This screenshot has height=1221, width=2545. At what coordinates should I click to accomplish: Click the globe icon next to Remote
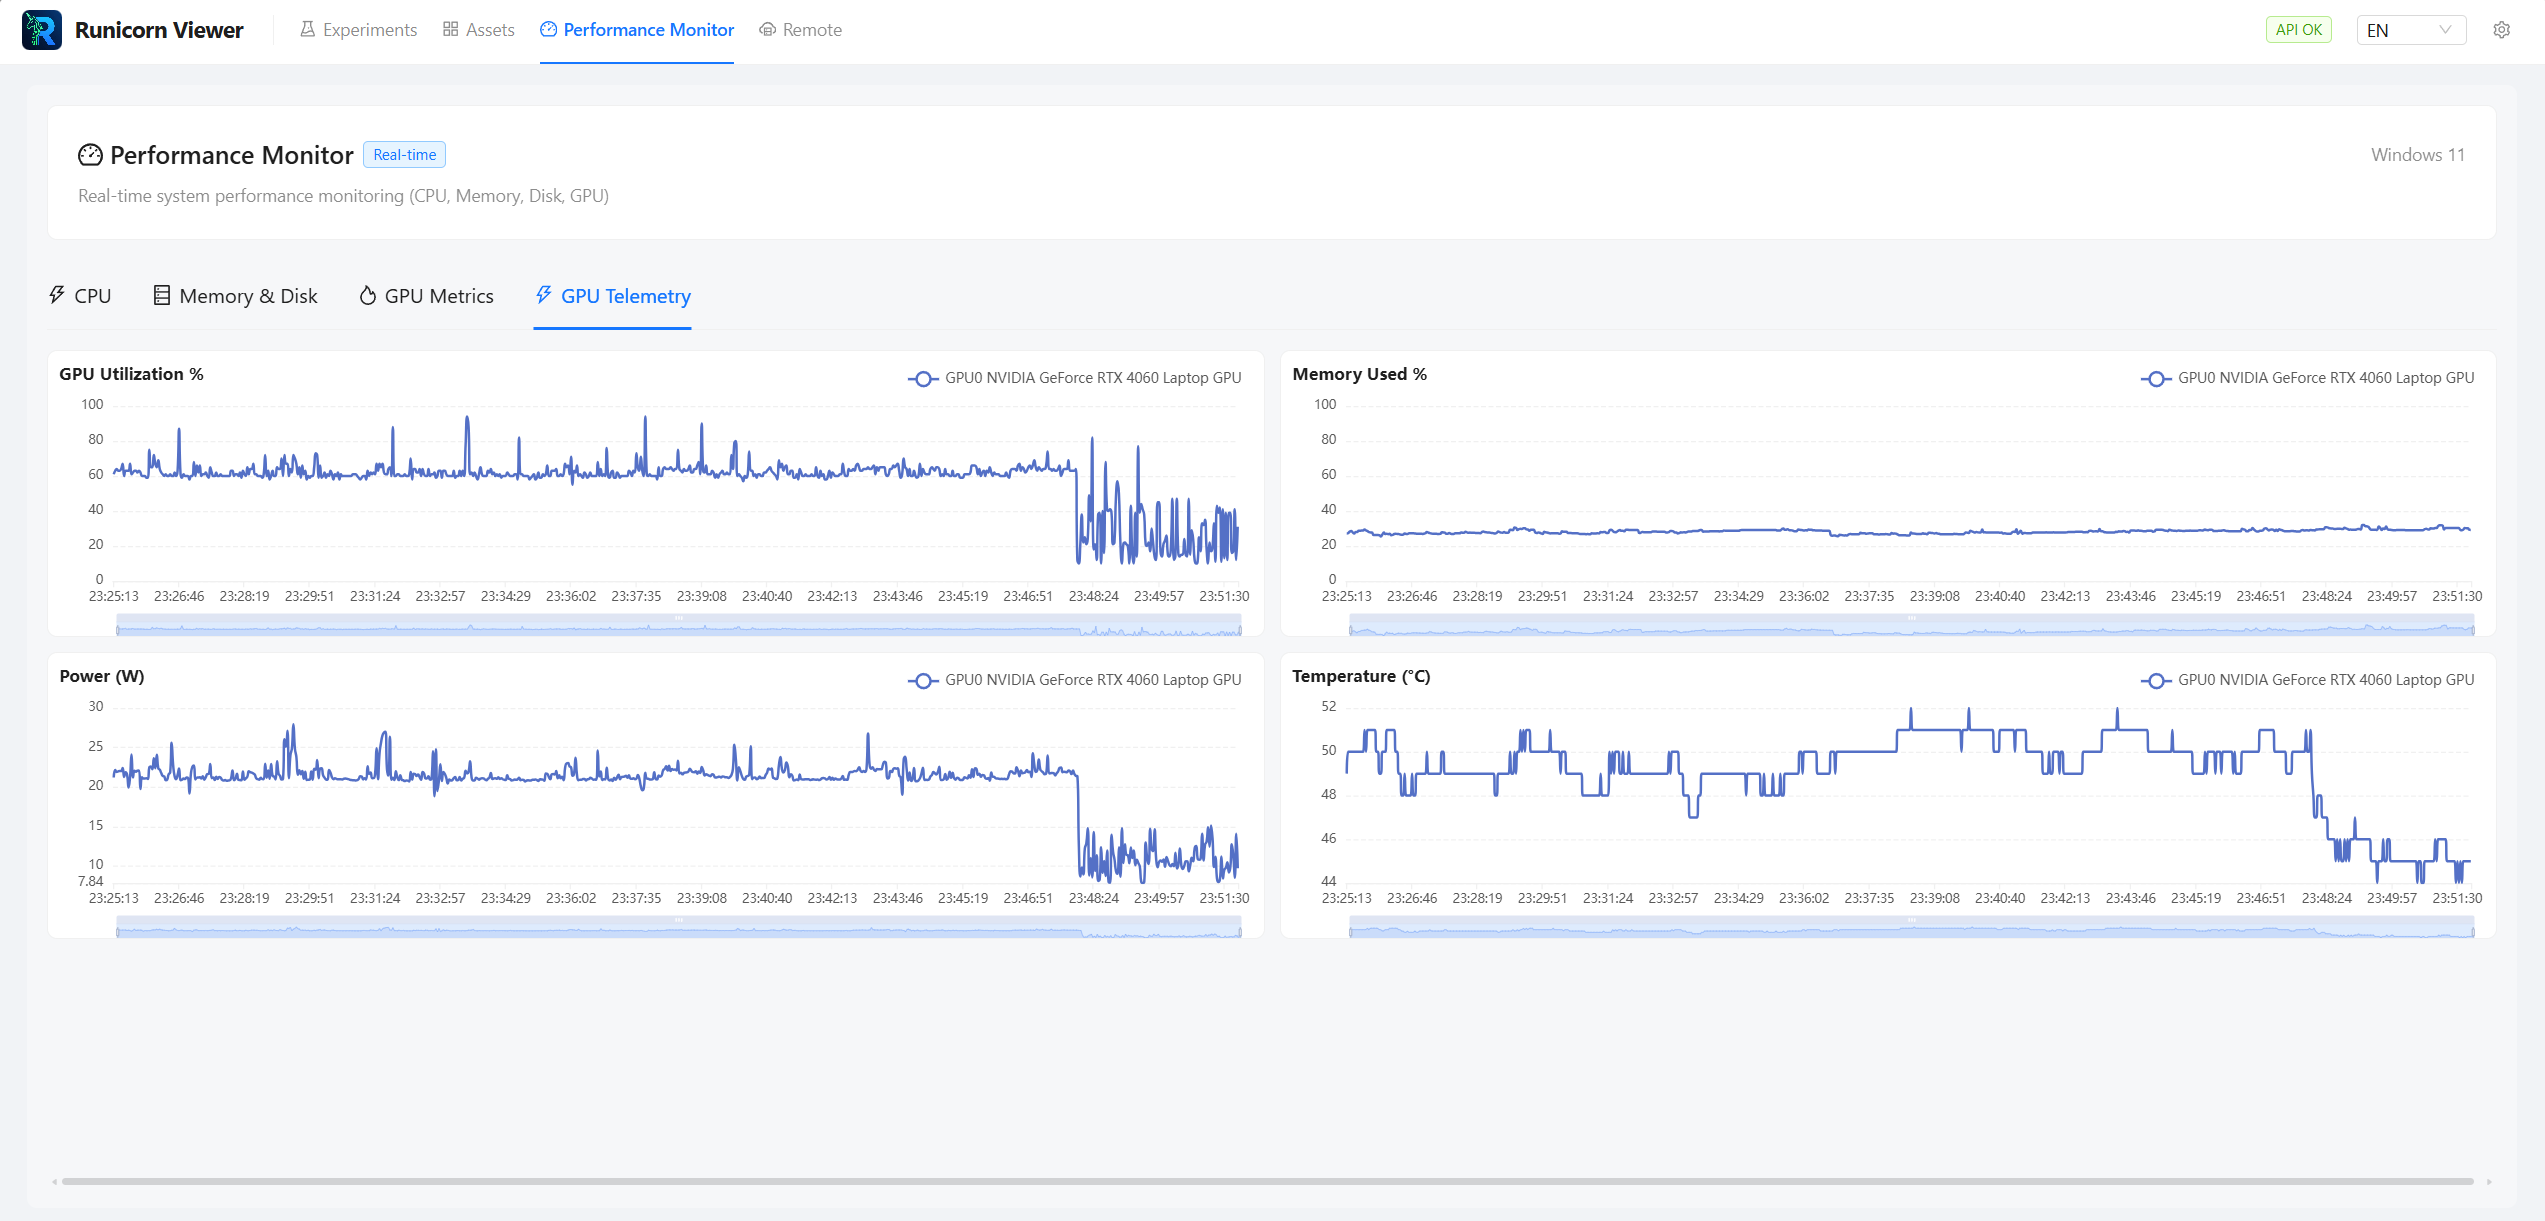[x=767, y=29]
